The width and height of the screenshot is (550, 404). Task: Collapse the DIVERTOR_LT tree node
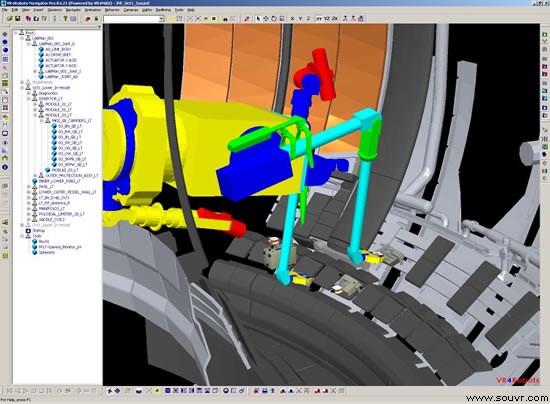[x=29, y=99]
